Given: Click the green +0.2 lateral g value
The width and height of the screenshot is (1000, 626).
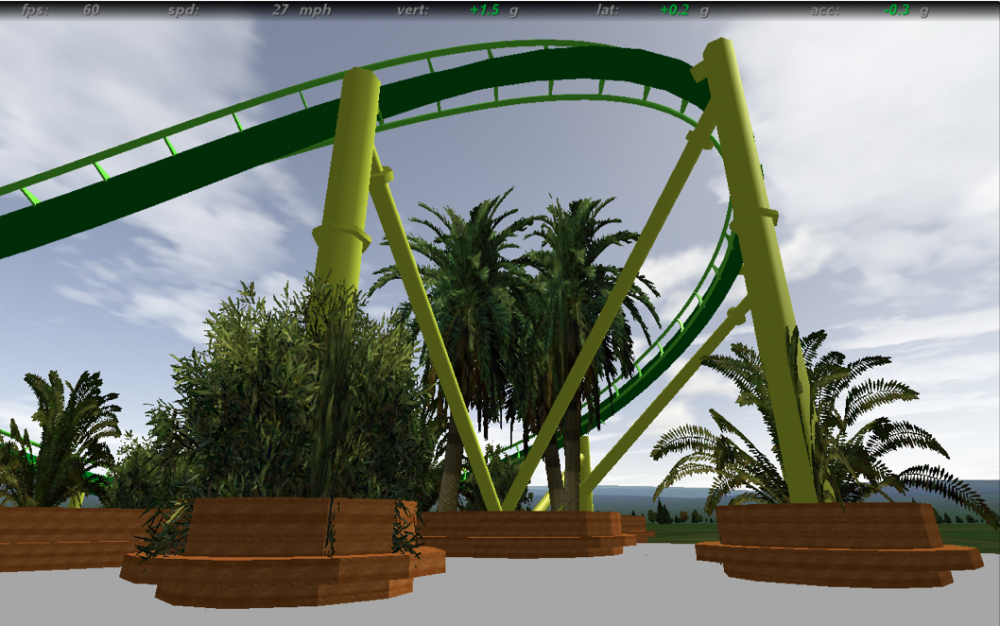Looking at the screenshot, I should pyautogui.click(x=675, y=10).
